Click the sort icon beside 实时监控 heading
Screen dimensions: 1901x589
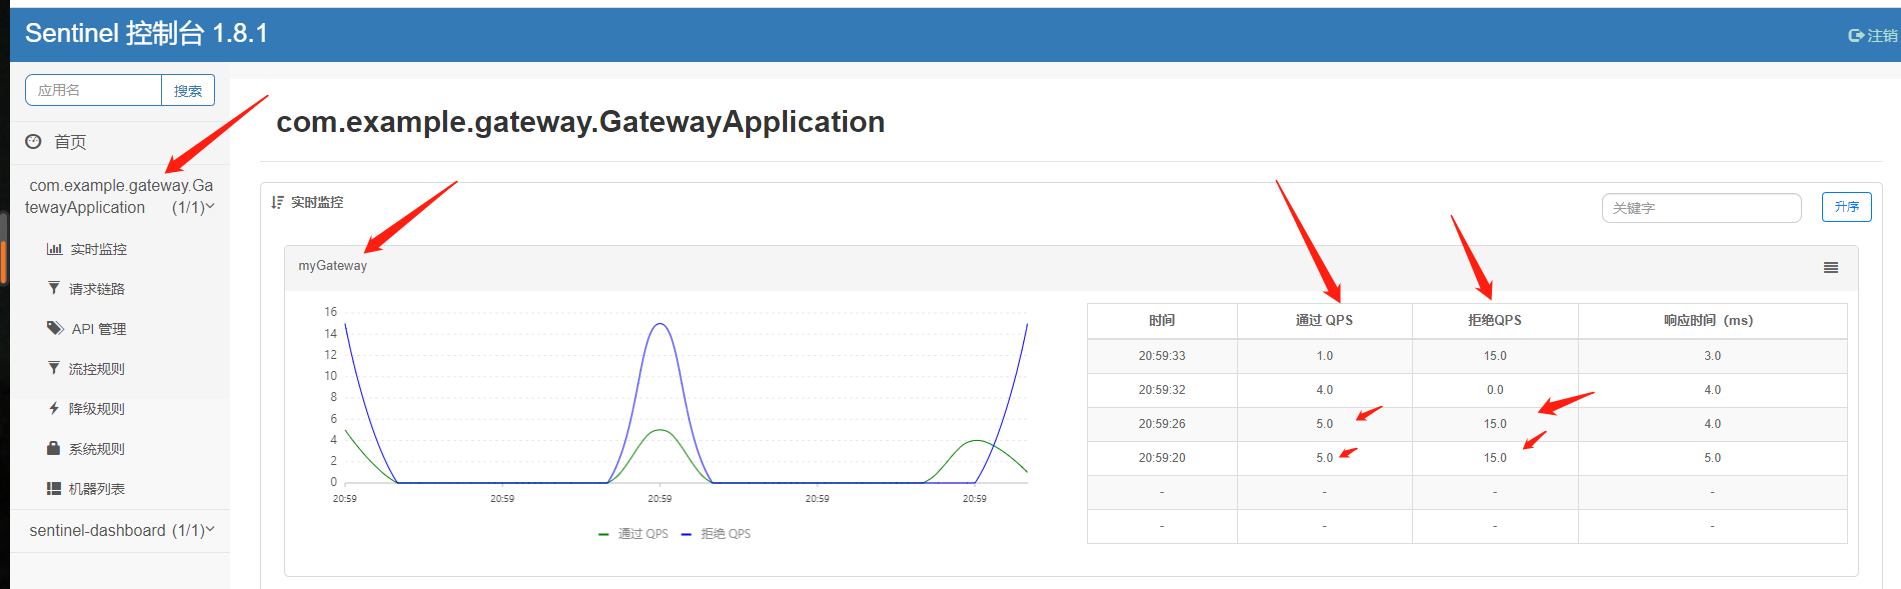(x=277, y=202)
